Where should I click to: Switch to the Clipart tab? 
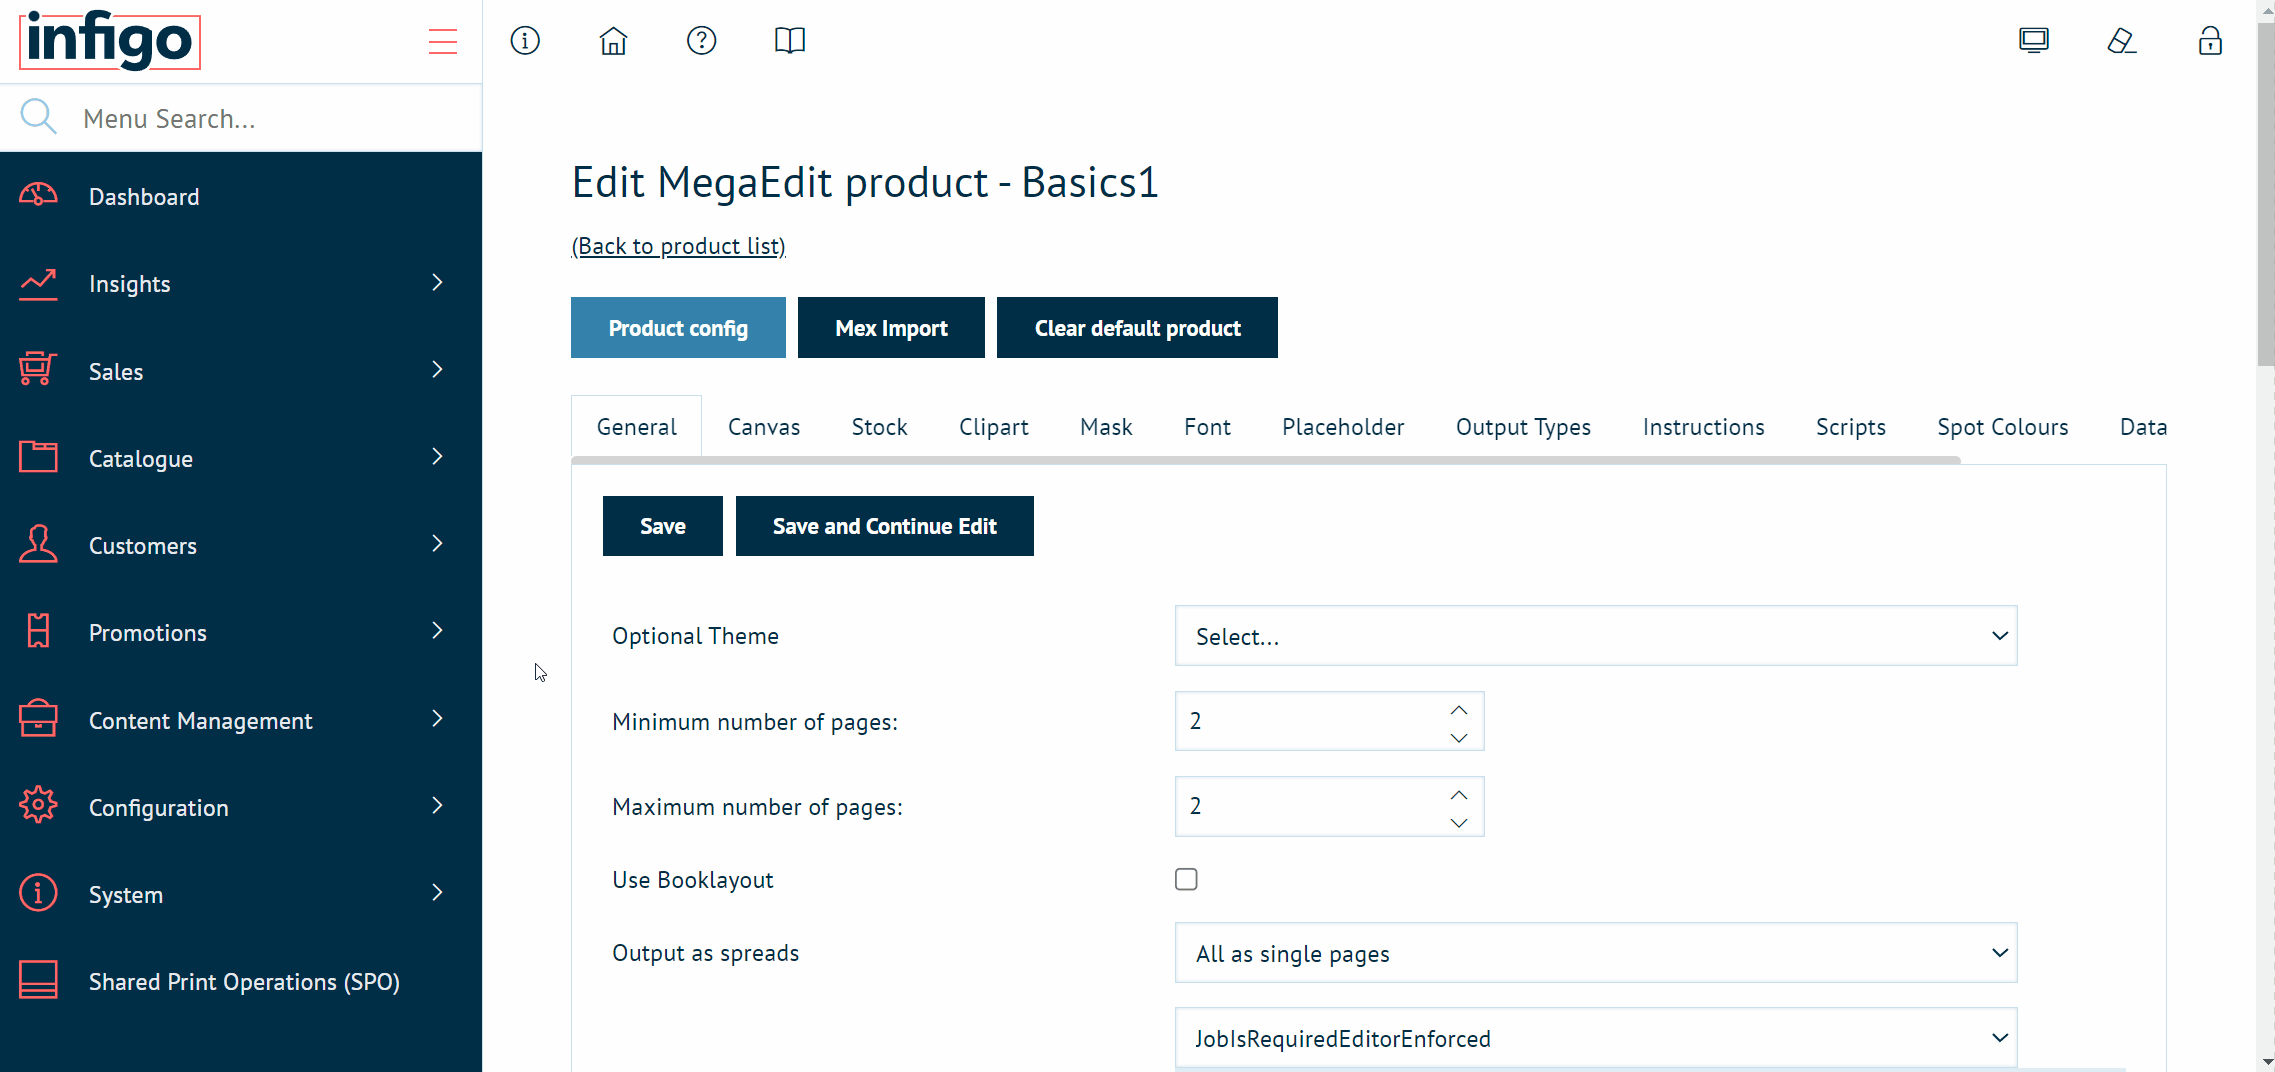(993, 427)
